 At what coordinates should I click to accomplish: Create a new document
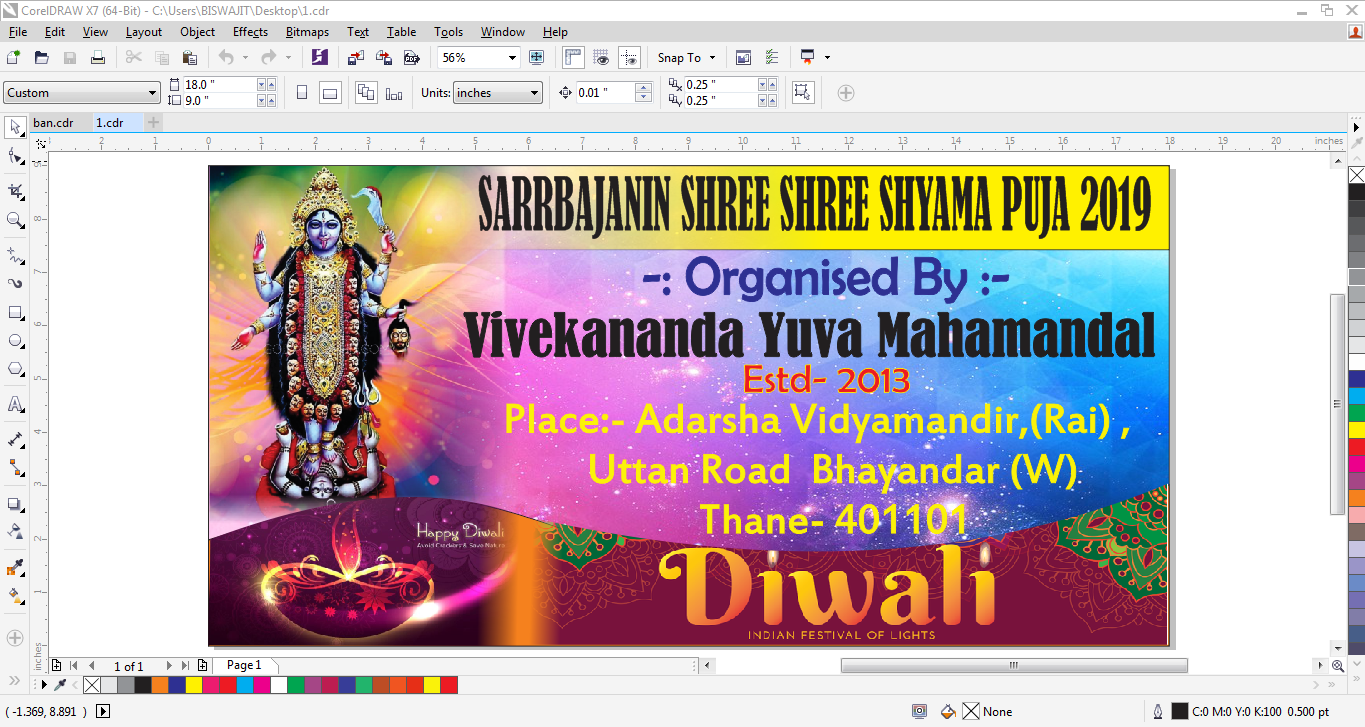tap(14, 57)
